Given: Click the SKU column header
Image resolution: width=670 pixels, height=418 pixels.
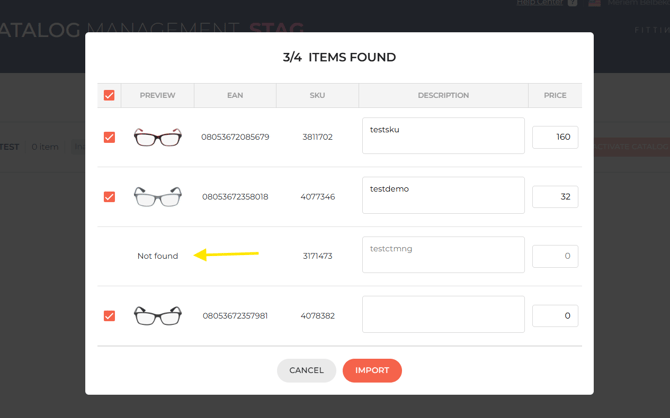Looking at the screenshot, I should point(317,95).
